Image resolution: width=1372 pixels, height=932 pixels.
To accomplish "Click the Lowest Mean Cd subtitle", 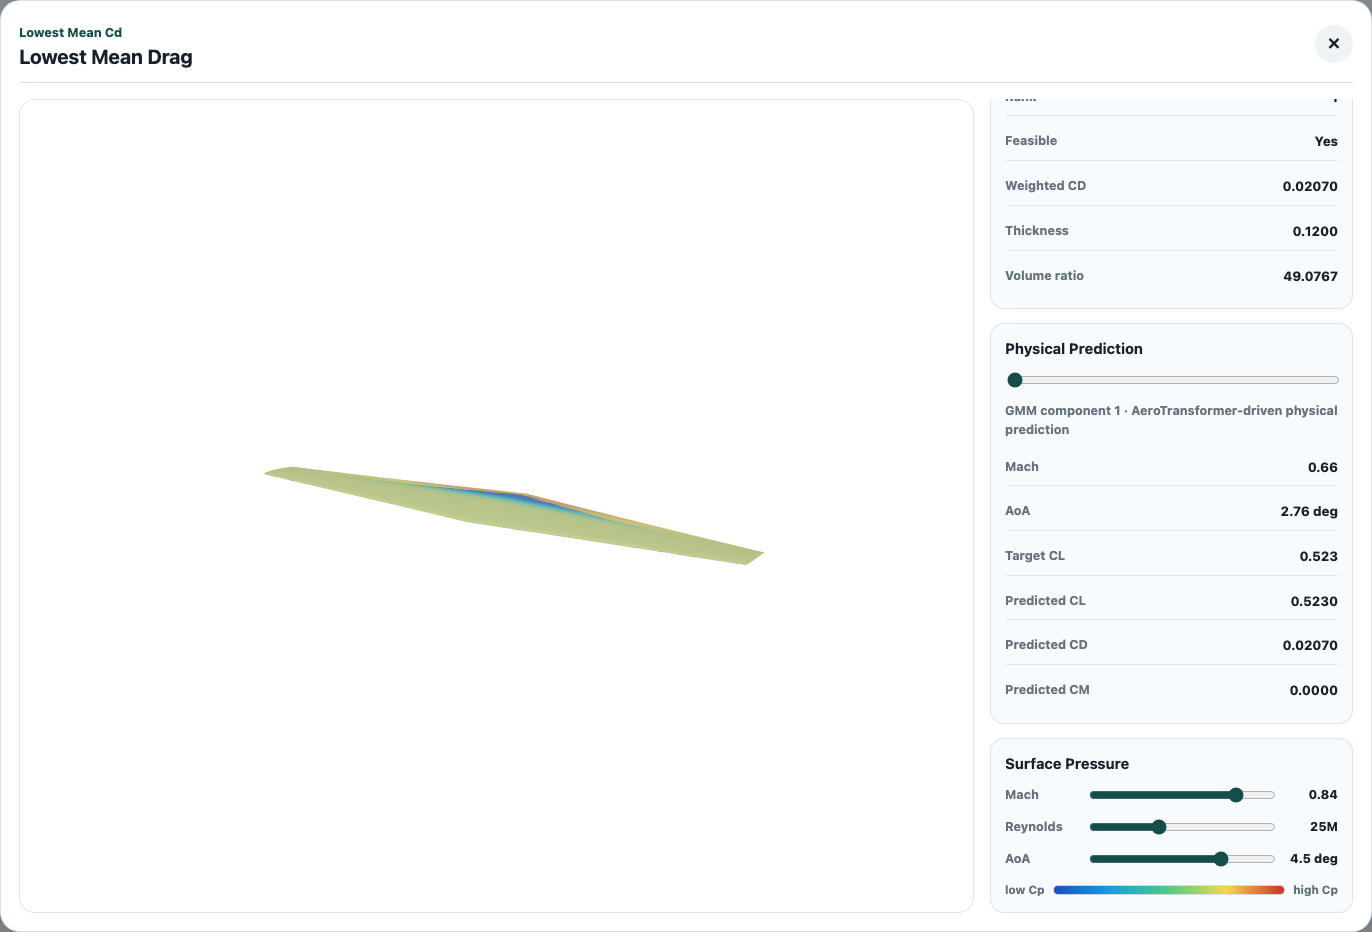I will click(x=70, y=33).
